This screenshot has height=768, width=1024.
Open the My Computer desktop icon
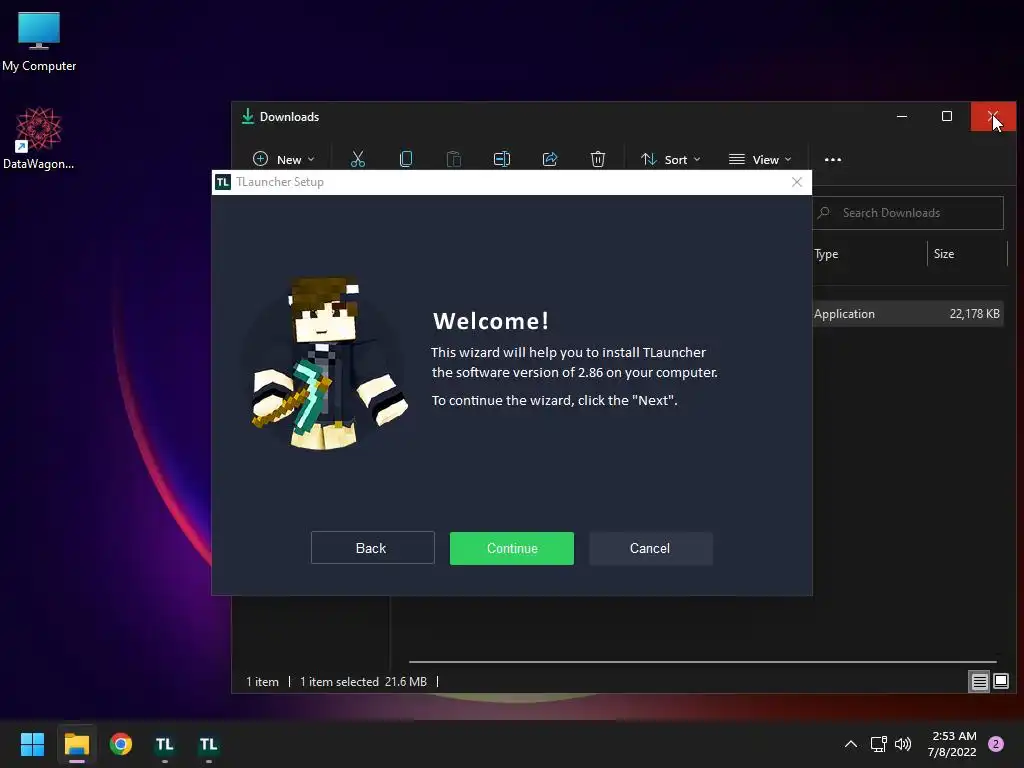tap(39, 42)
